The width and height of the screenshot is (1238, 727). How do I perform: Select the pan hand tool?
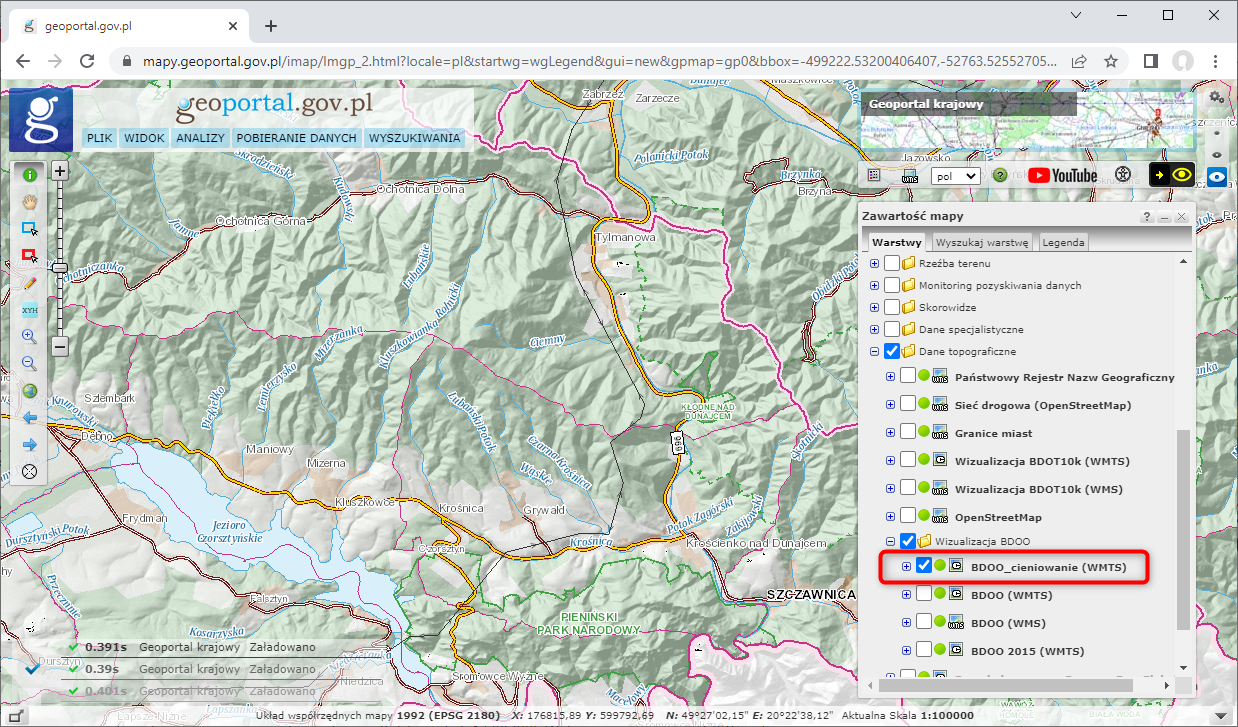pos(29,200)
